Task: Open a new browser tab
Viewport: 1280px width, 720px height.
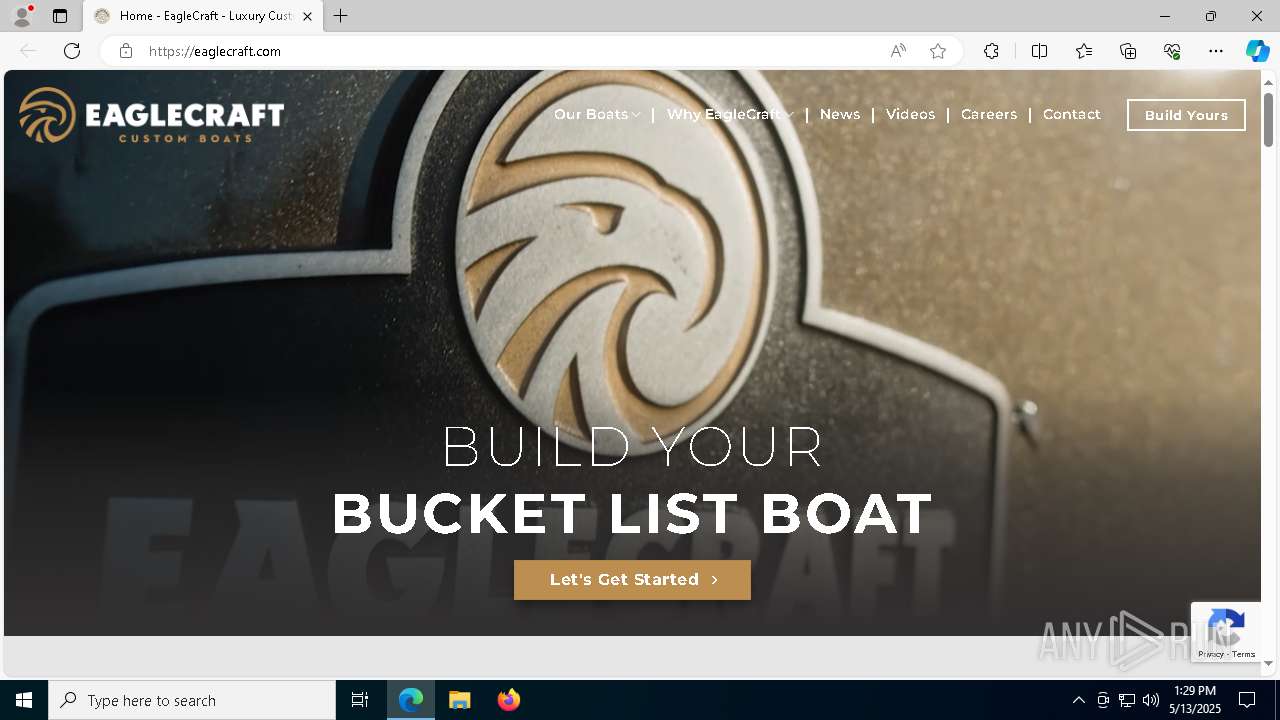Action: tap(341, 16)
